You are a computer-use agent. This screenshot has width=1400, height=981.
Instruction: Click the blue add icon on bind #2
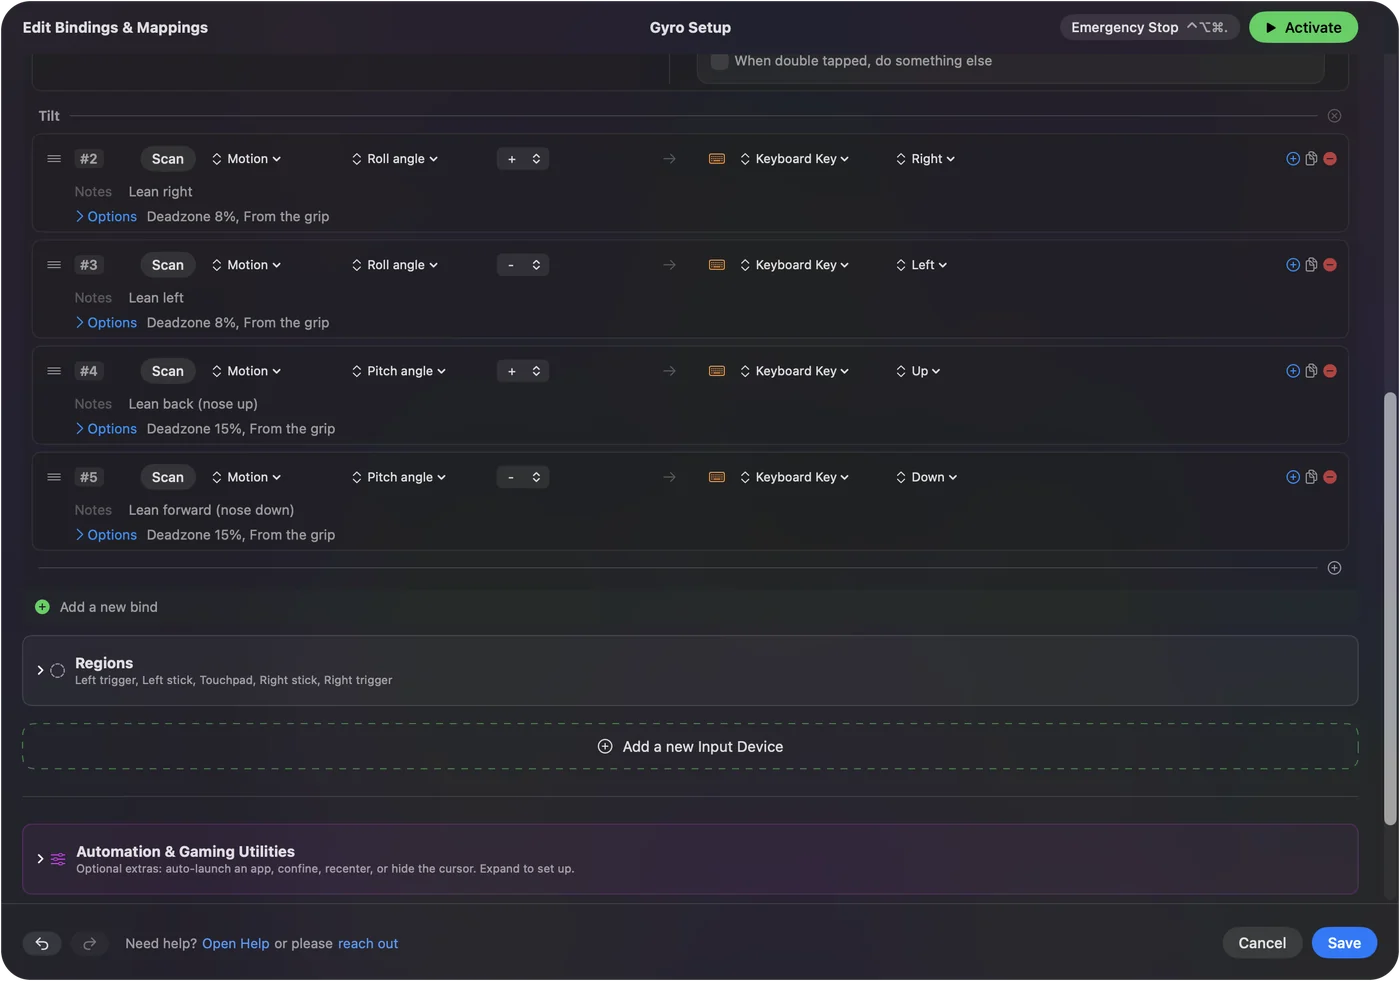(1293, 159)
